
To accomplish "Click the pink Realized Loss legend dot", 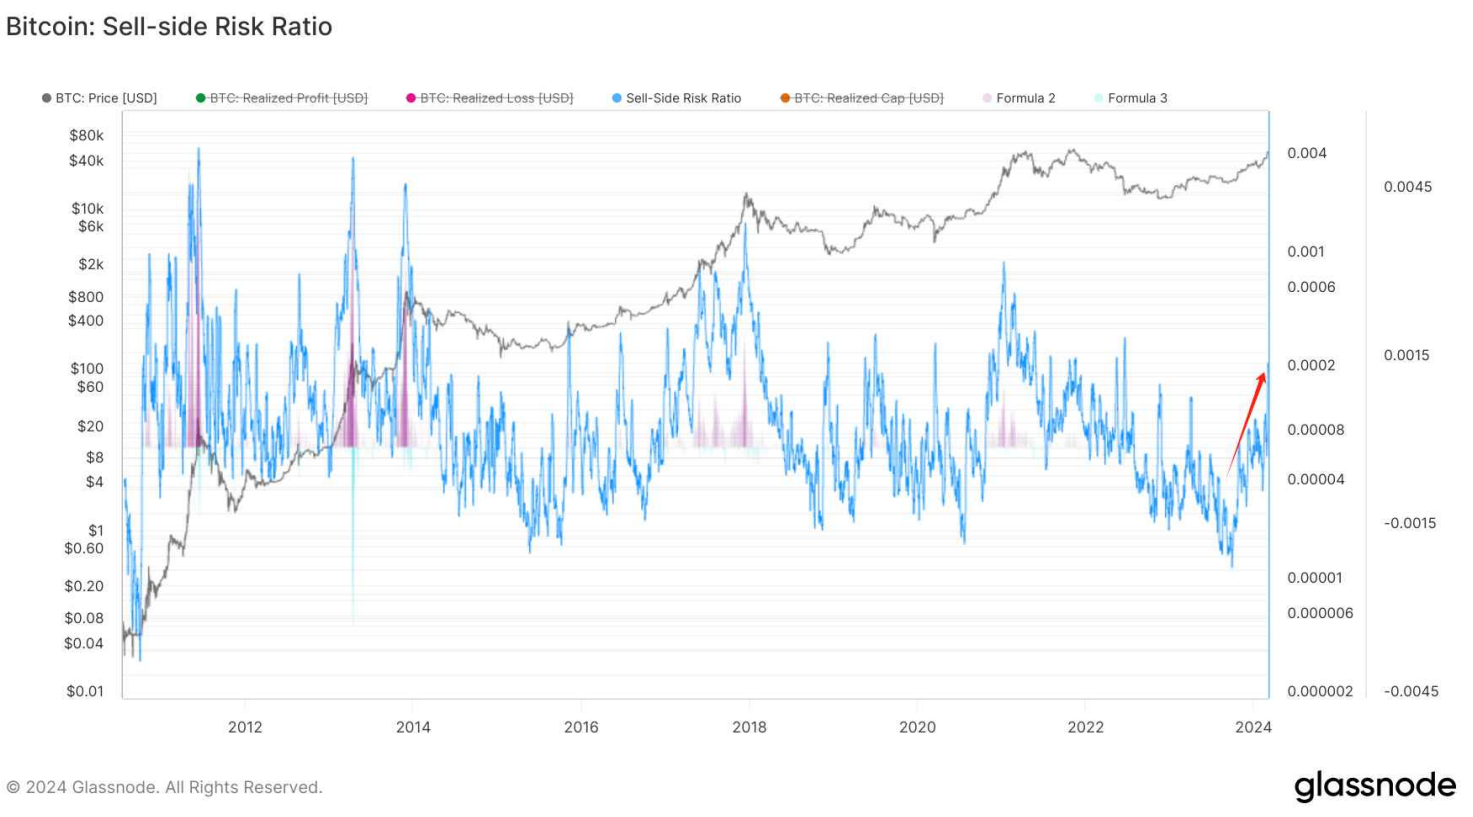I will coord(411,98).
